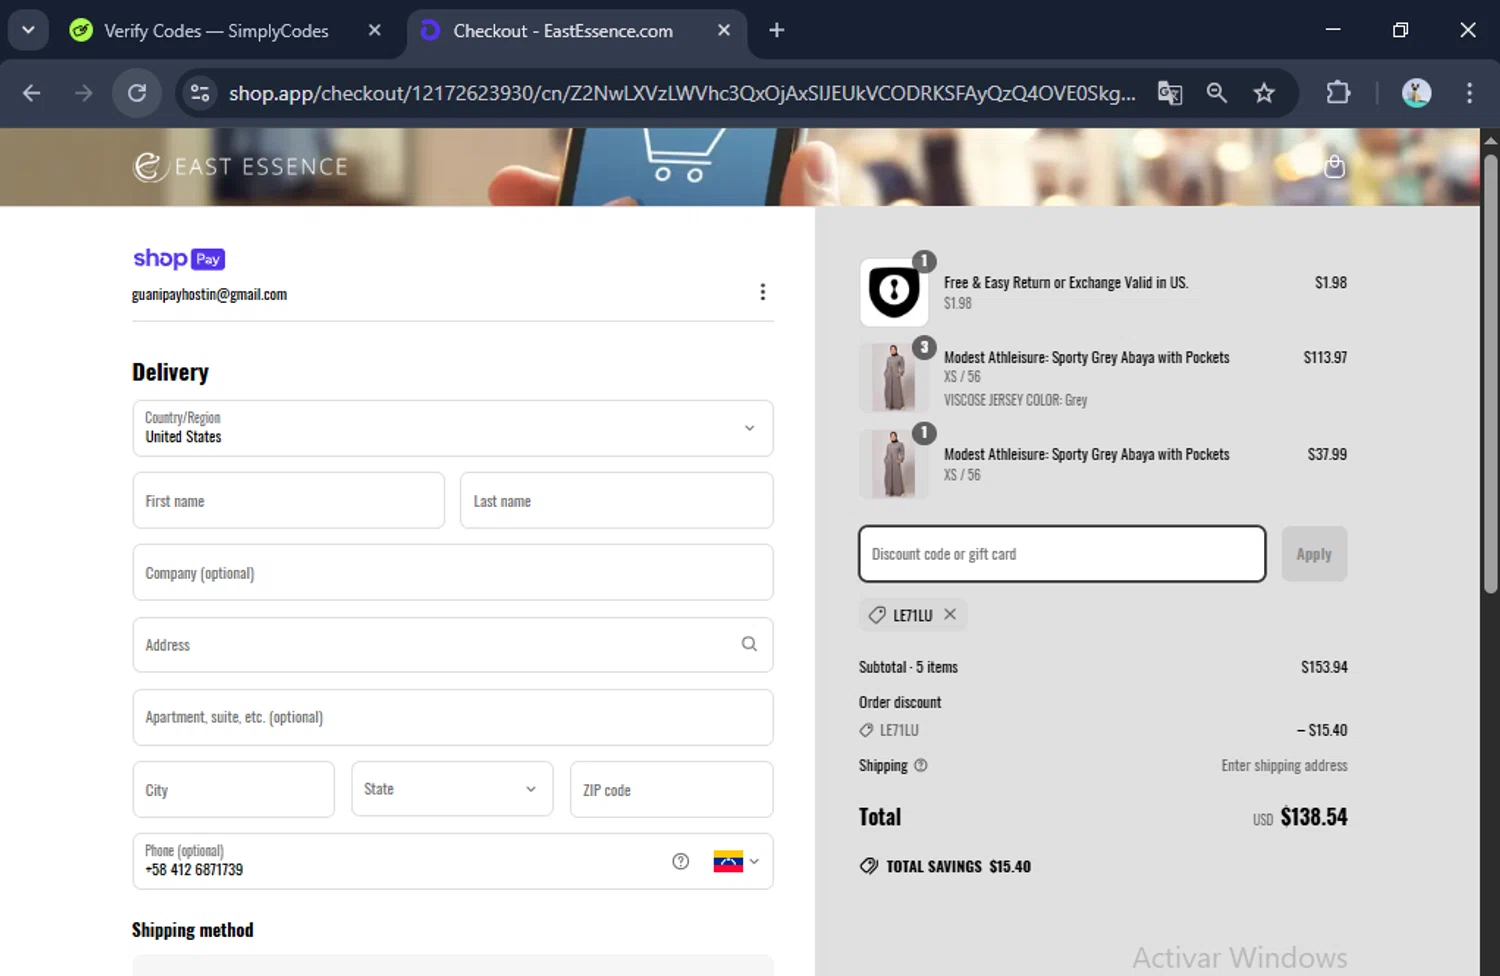1500x976 pixels.
Task: Click the Shipping method heading
Action: (193, 930)
